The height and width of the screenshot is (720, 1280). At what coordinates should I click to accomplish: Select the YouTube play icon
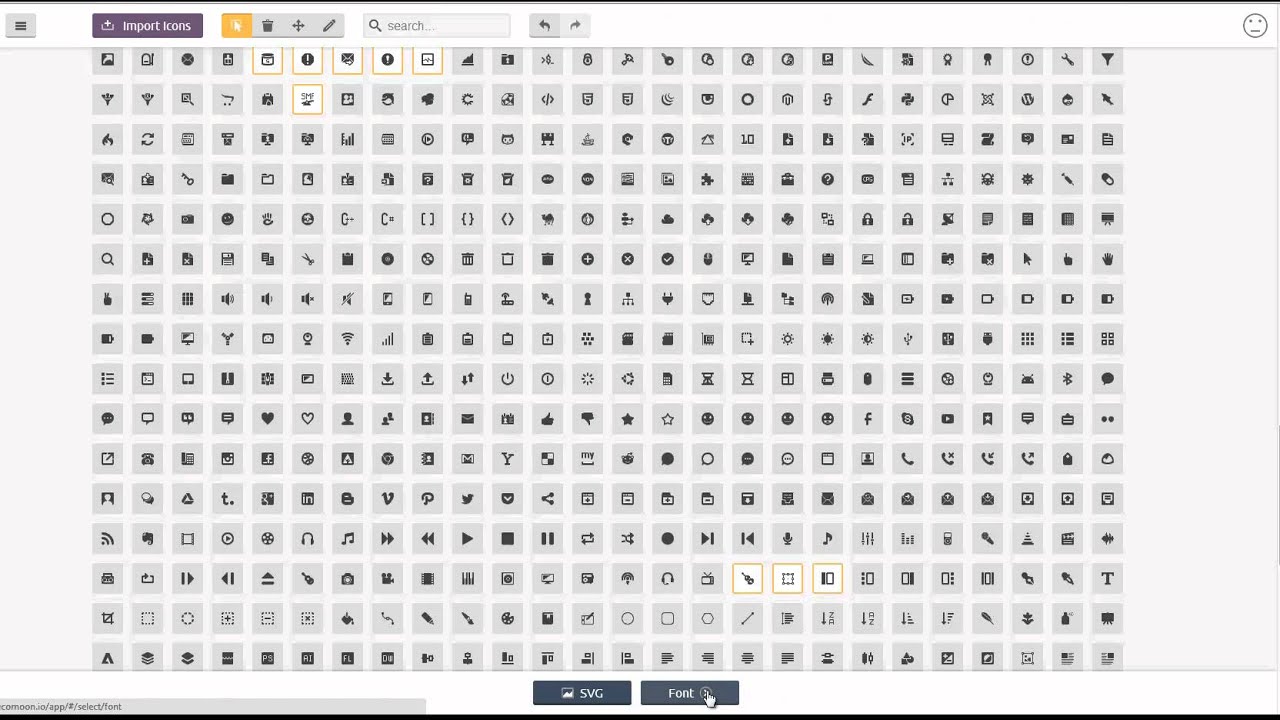[x=947, y=419]
